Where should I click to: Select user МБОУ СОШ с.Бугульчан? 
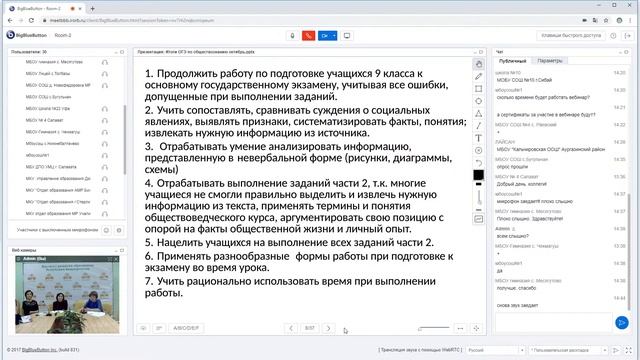pos(48,97)
